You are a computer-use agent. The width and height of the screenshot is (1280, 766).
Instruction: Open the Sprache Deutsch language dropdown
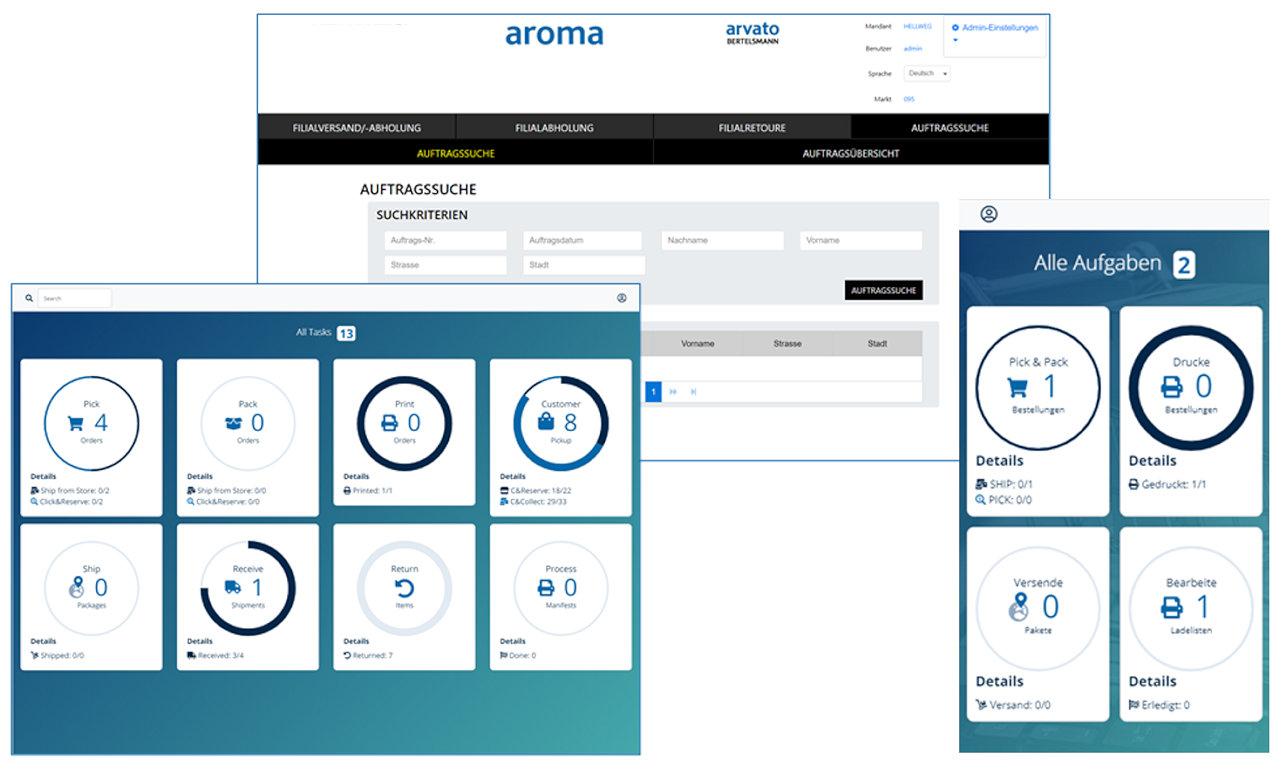(x=927, y=73)
